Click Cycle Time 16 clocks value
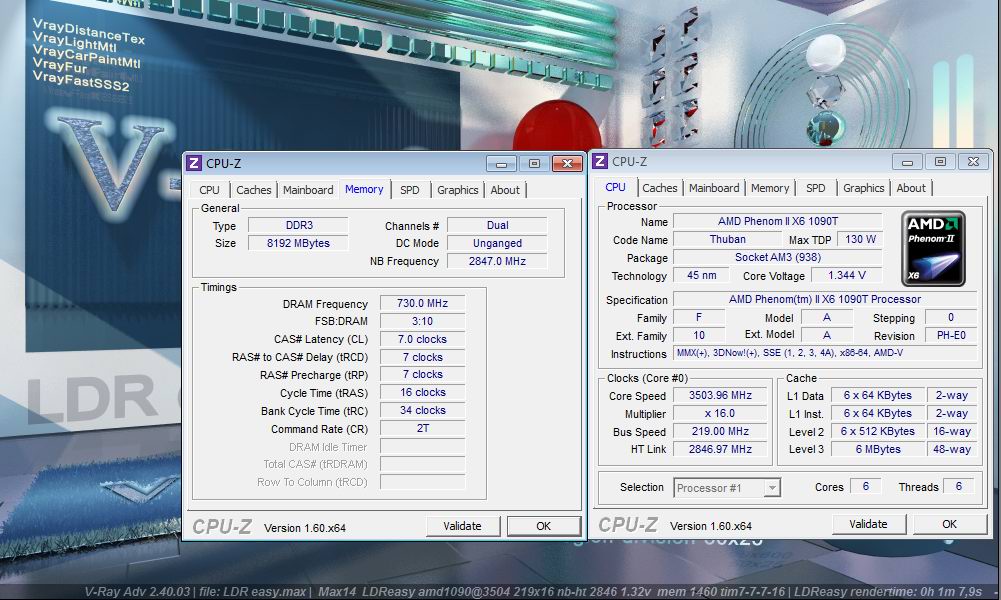The width and height of the screenshot is (1001, 600). (423, 393)
